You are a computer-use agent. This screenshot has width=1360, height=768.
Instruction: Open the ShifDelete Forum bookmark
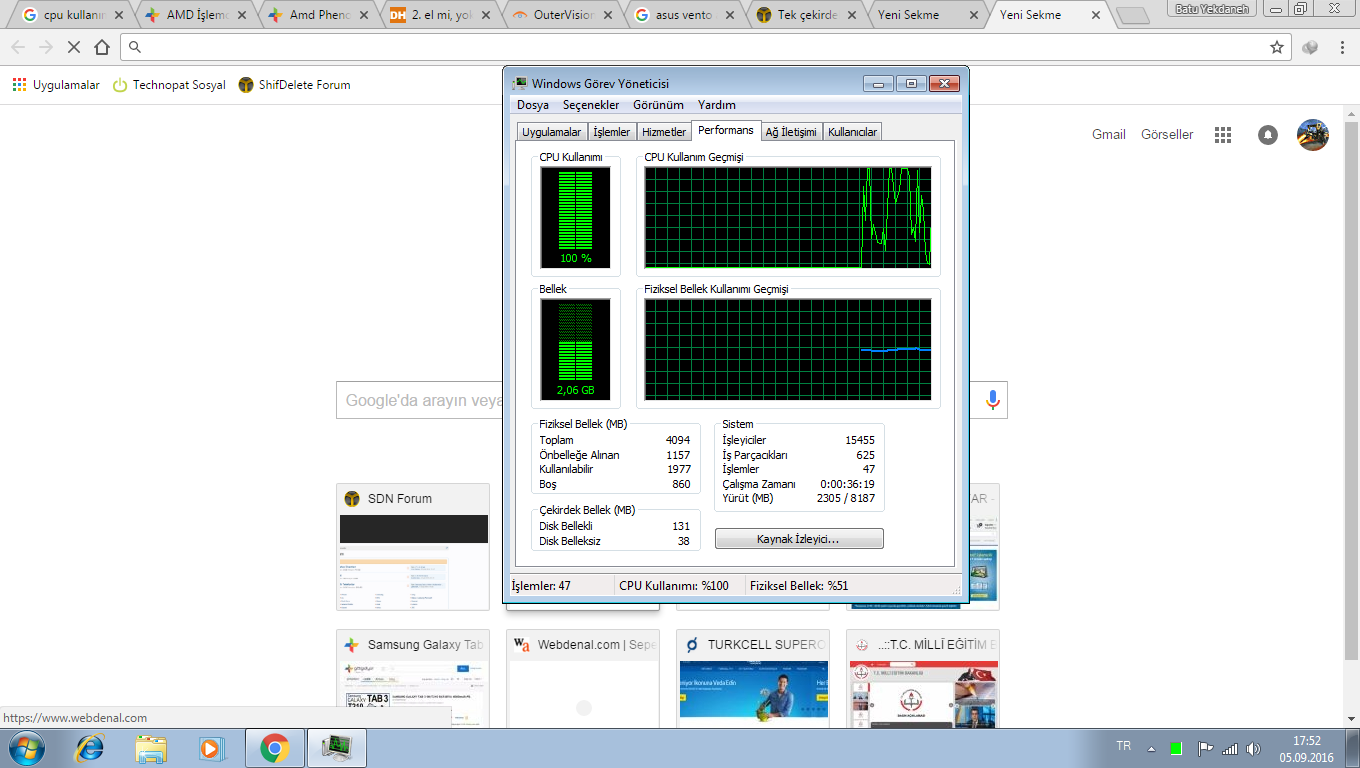(x=294, y=85)
